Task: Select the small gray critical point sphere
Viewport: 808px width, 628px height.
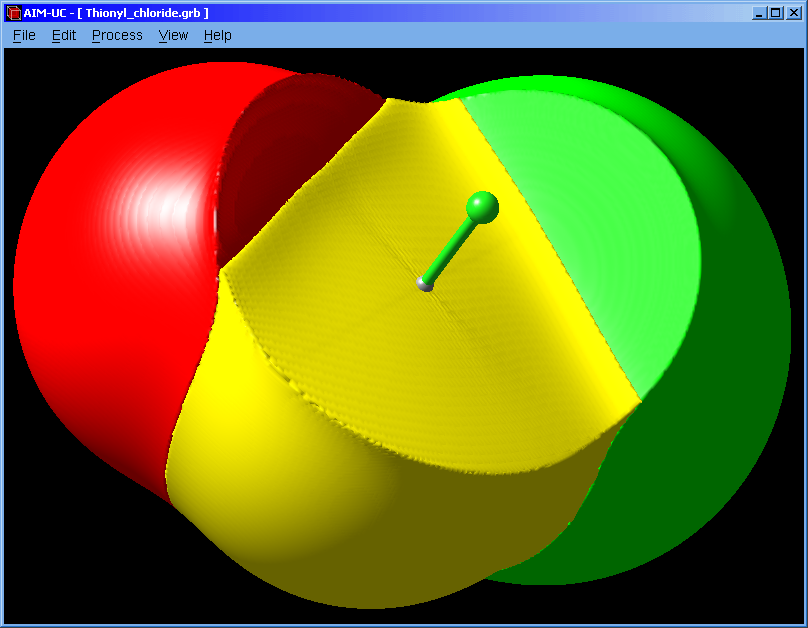Action: point(425,285)
